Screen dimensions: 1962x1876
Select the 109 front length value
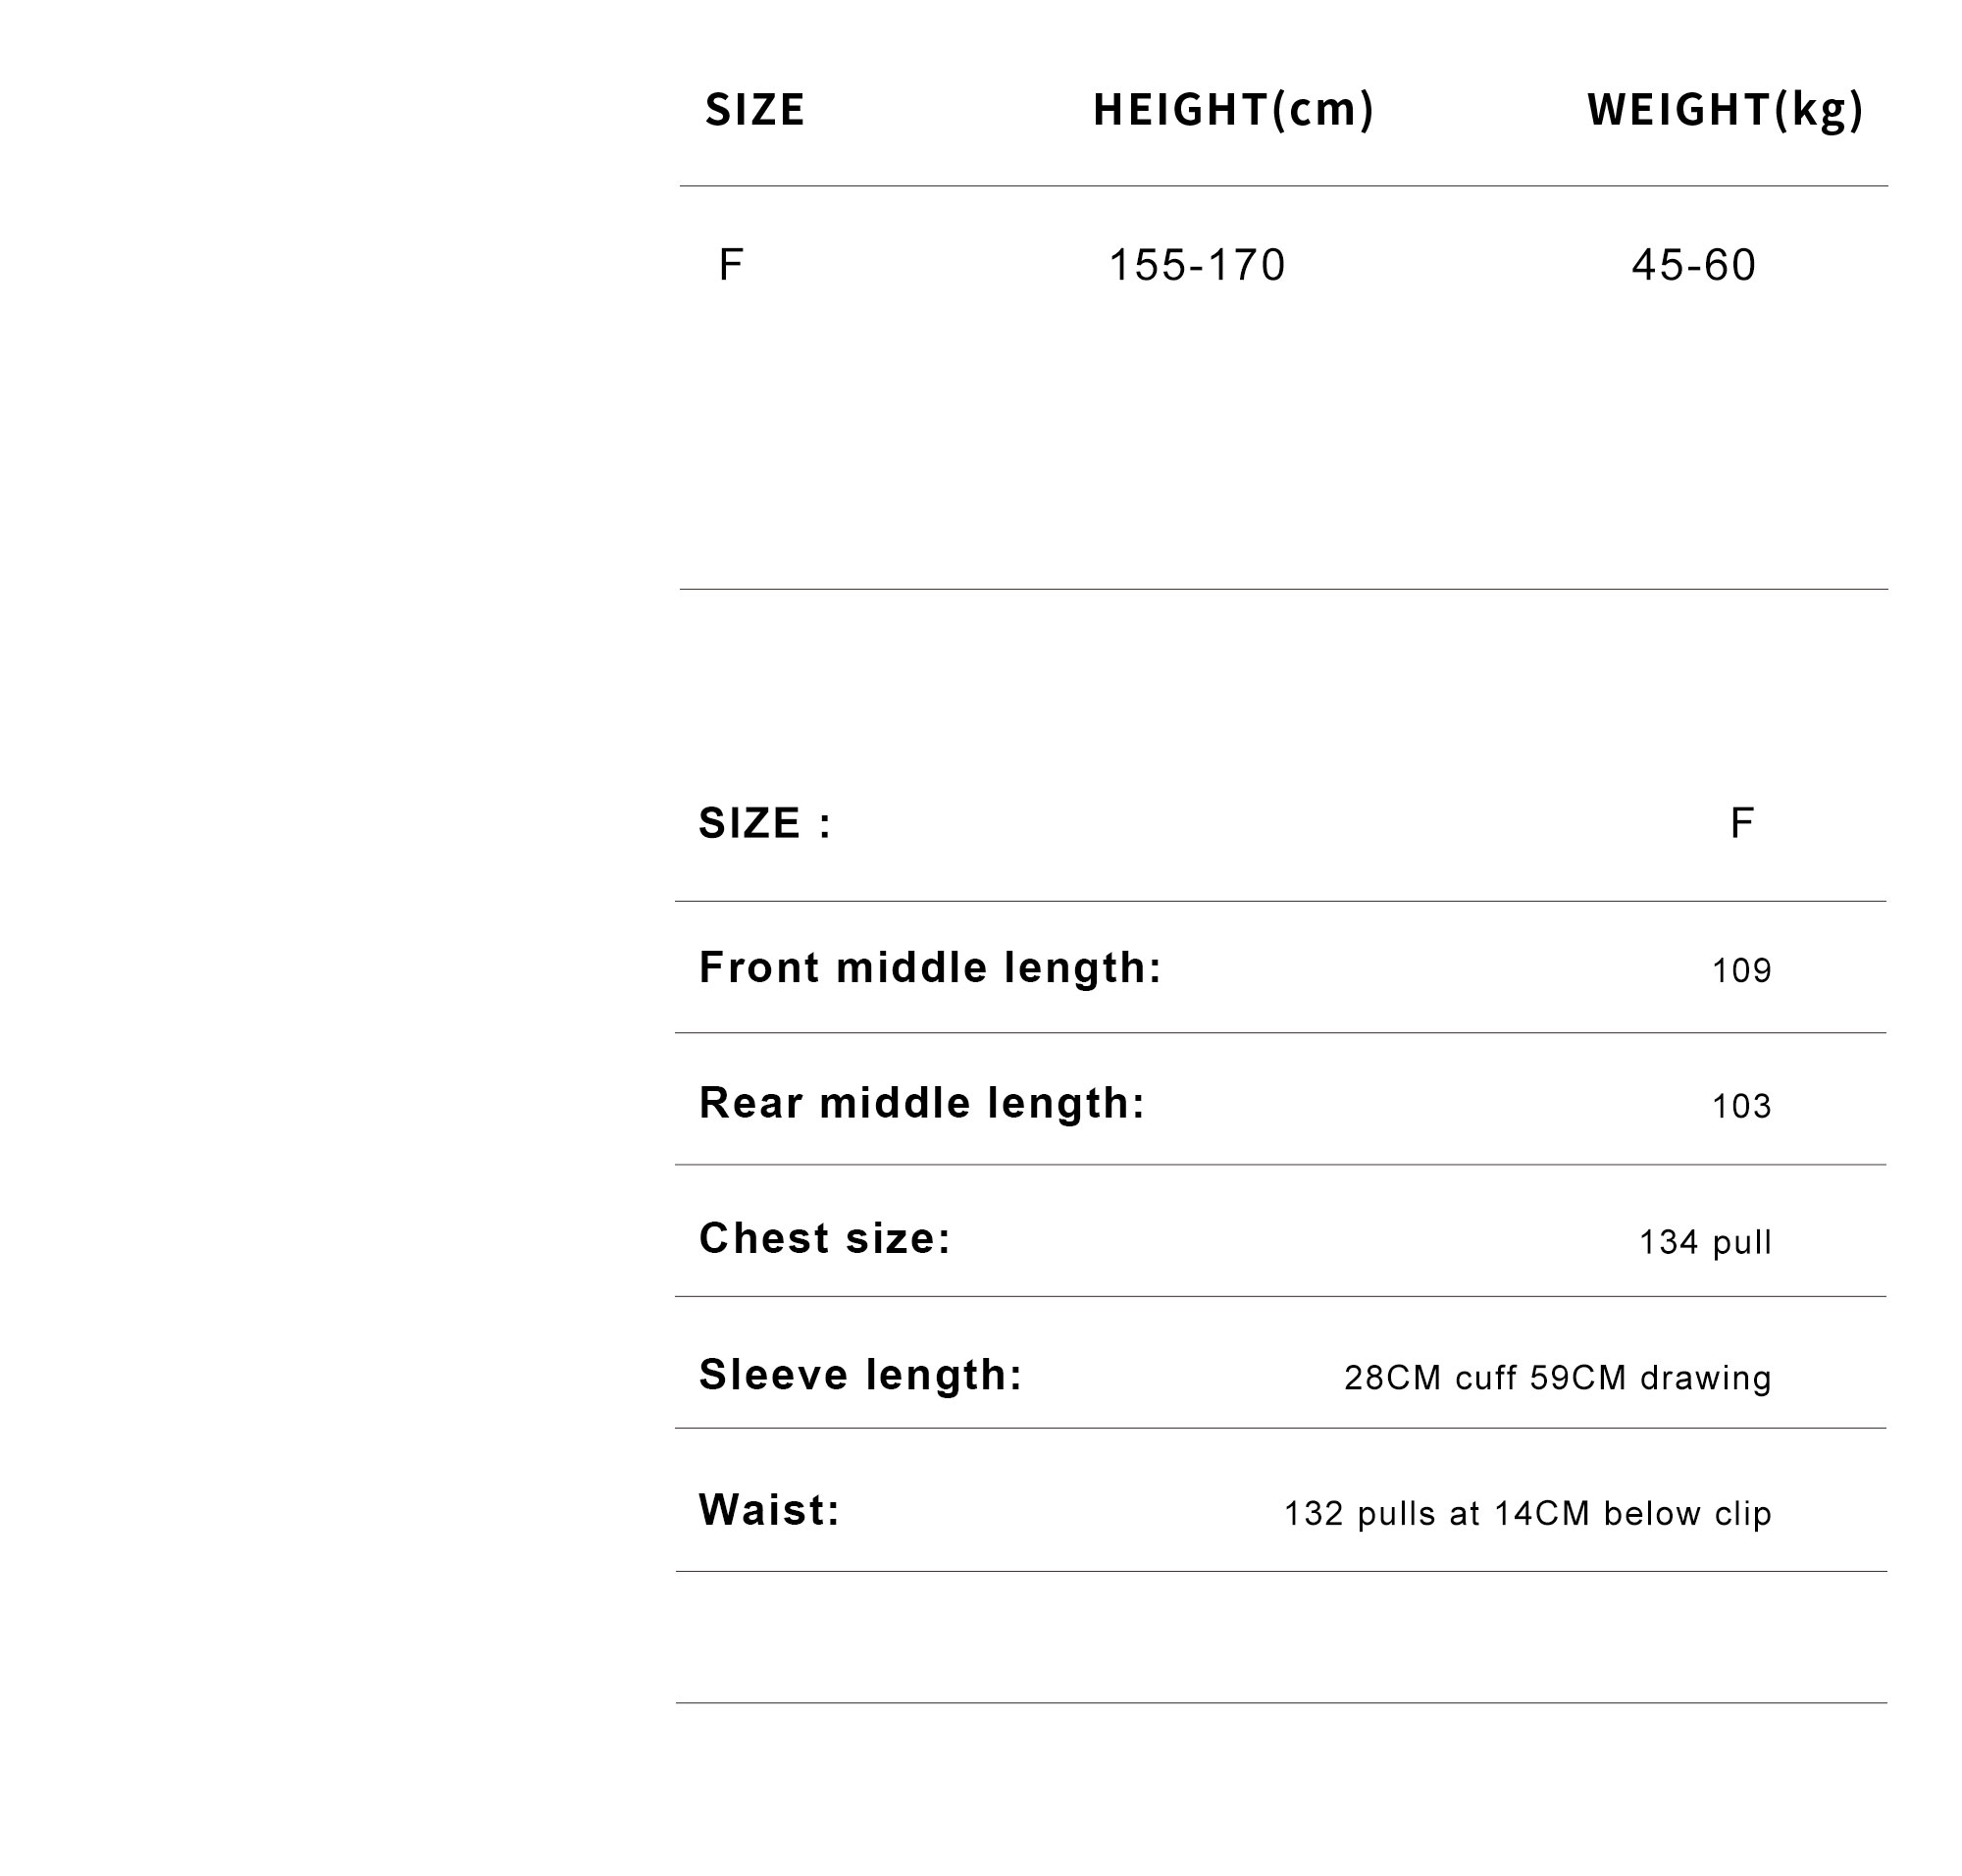[1741, 970]
